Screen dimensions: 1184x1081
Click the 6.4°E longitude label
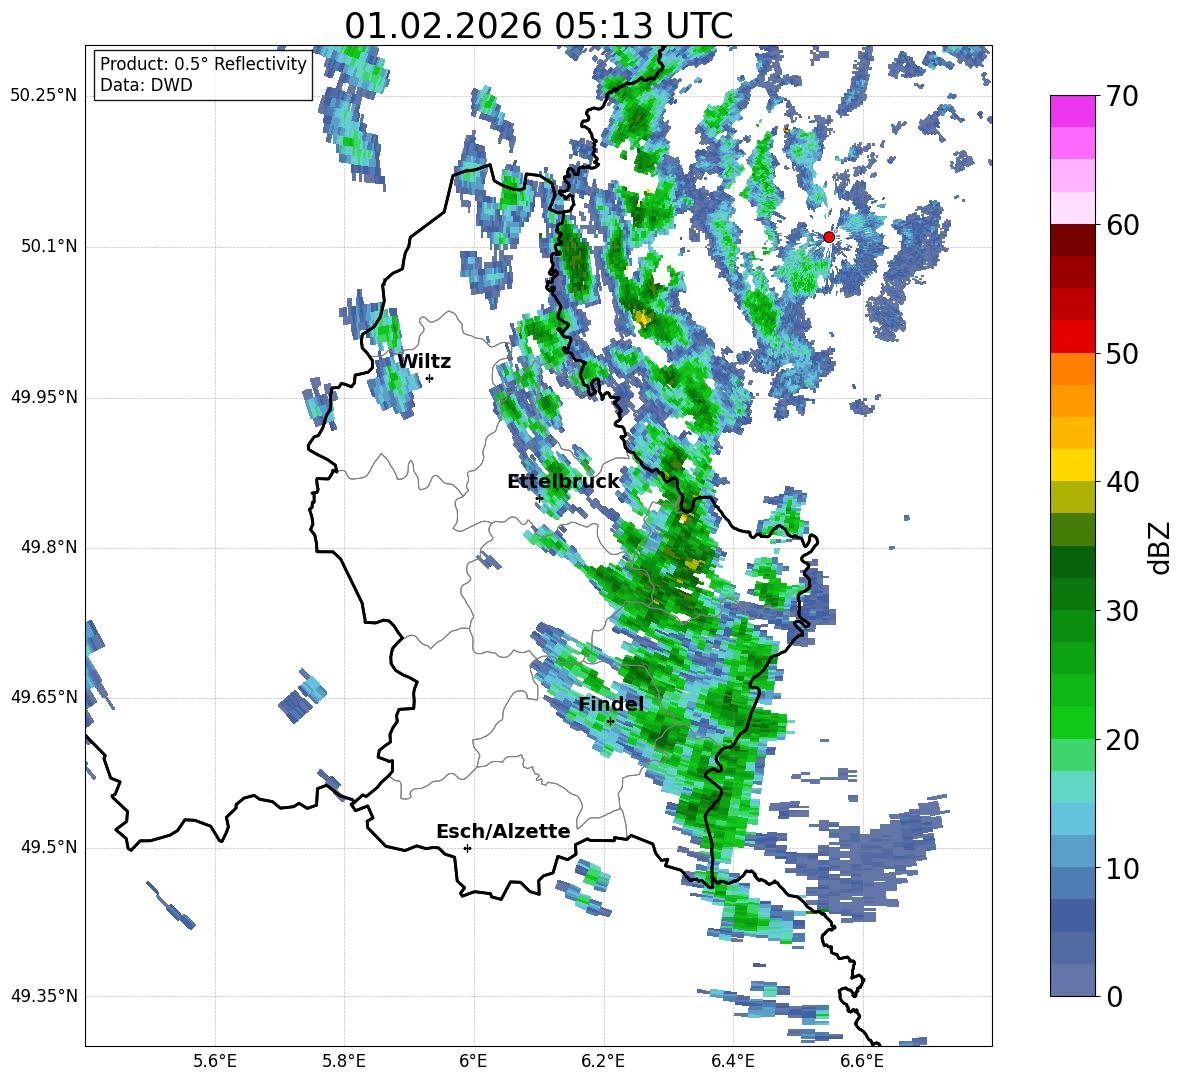(732, 1061)
